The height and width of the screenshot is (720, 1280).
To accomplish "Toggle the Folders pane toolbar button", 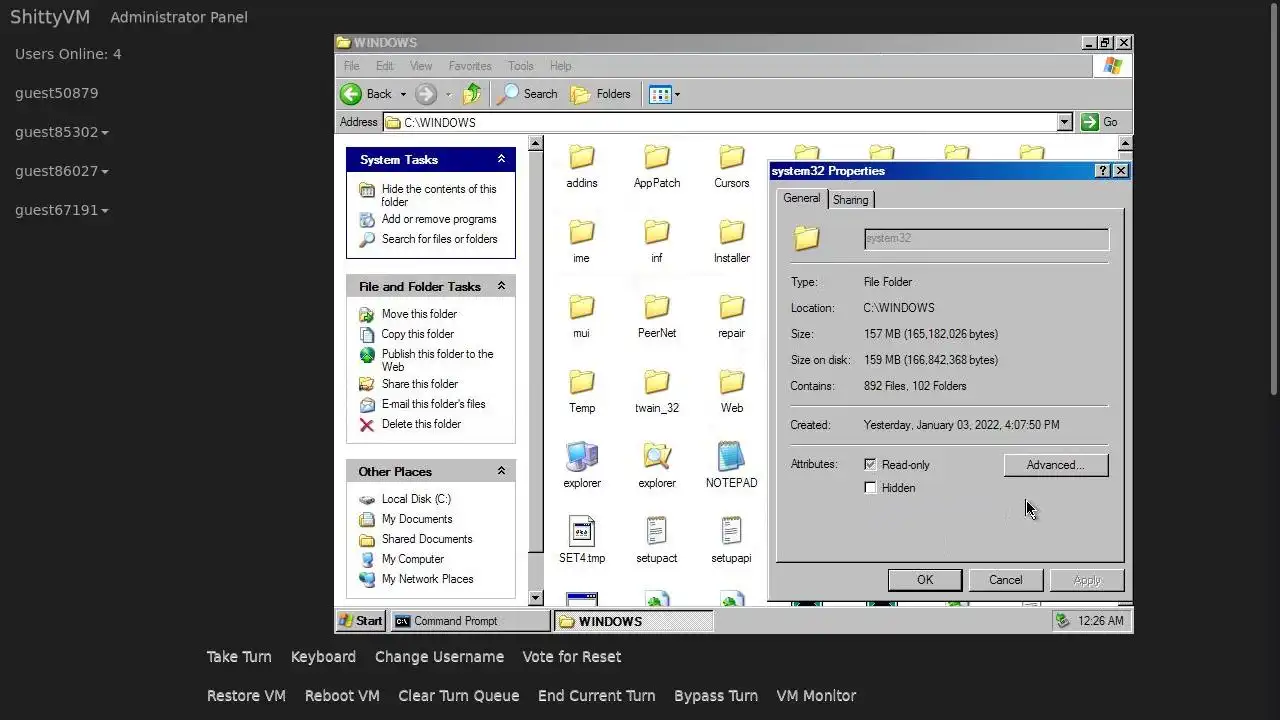I will tap(601, 94).
